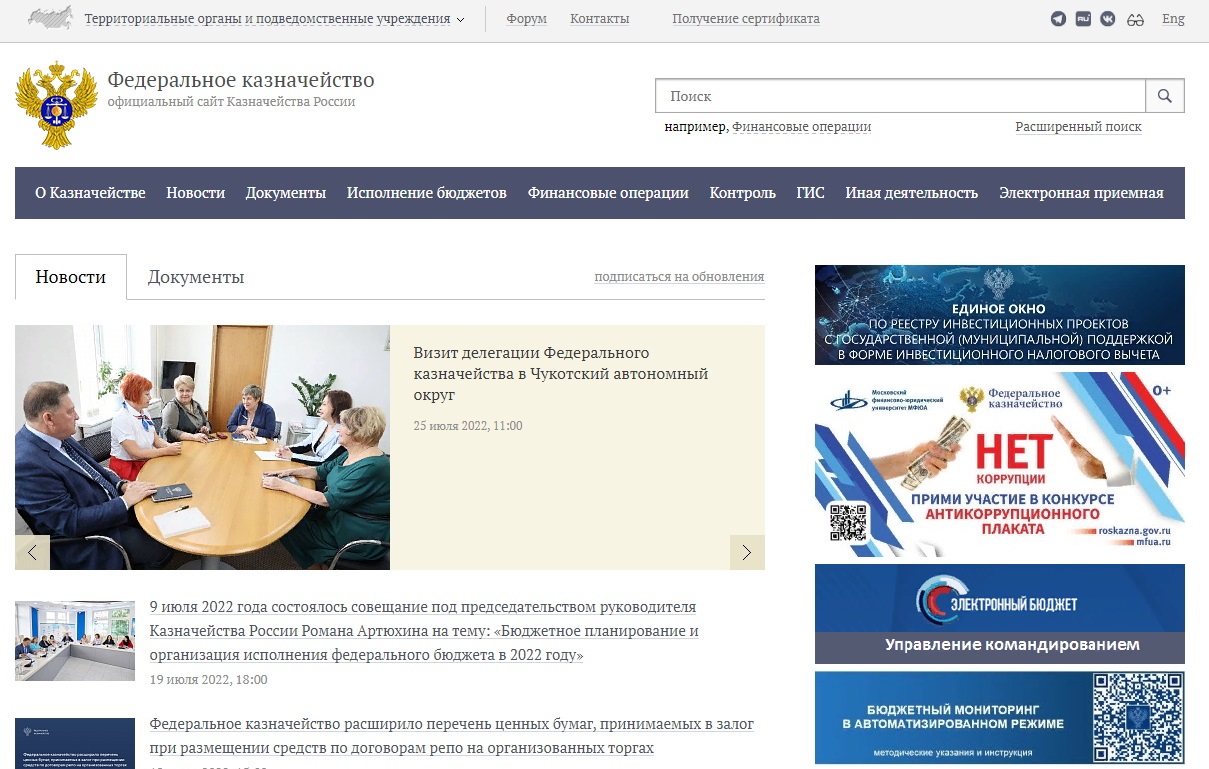
Task: Enable the visually impaired glasses mode
Action: [1135, 19]
